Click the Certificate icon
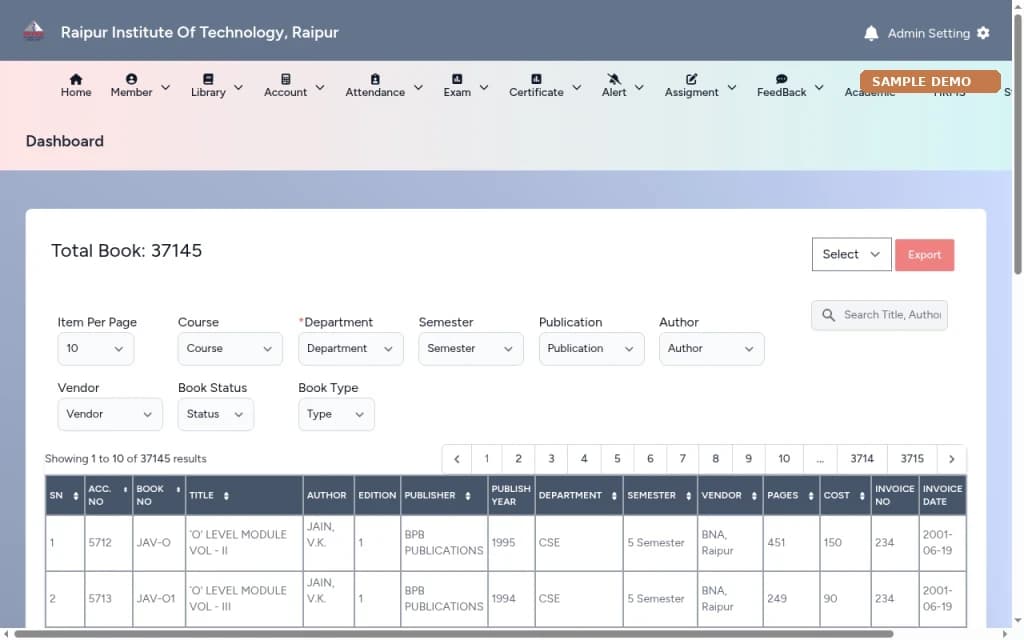The height and width of the screenshot is (640, 1024). [536, 79]
